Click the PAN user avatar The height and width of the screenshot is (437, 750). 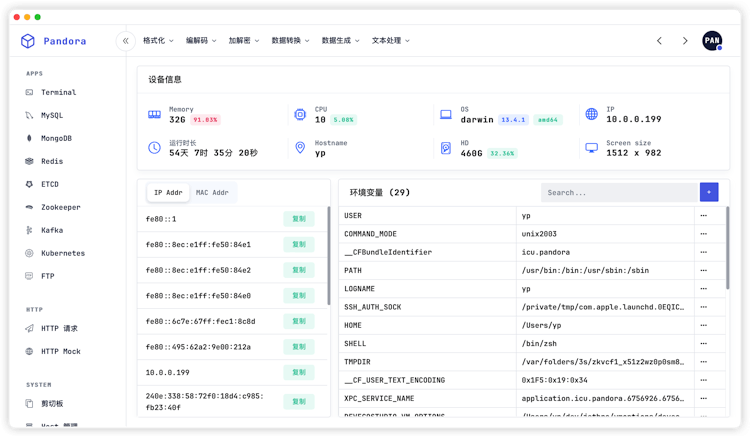pyautogui.click(x=712, y=41)
